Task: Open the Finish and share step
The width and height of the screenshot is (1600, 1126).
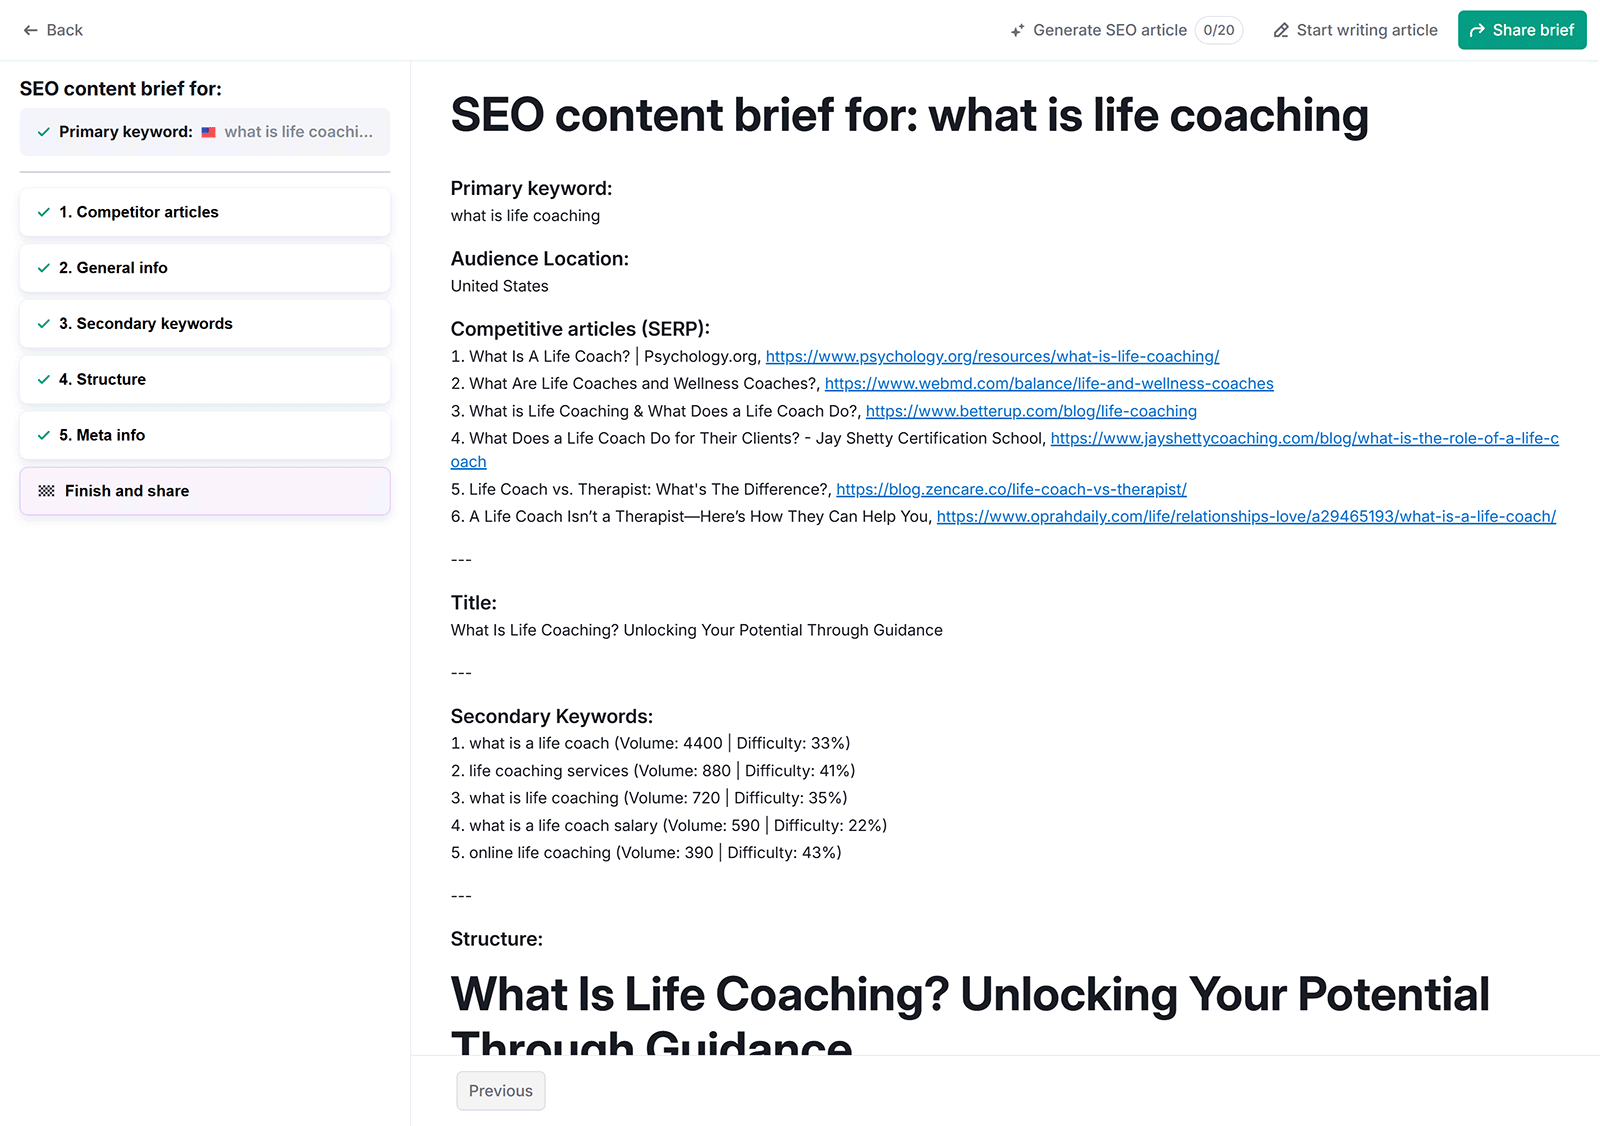Action: (x=204, y=490)
